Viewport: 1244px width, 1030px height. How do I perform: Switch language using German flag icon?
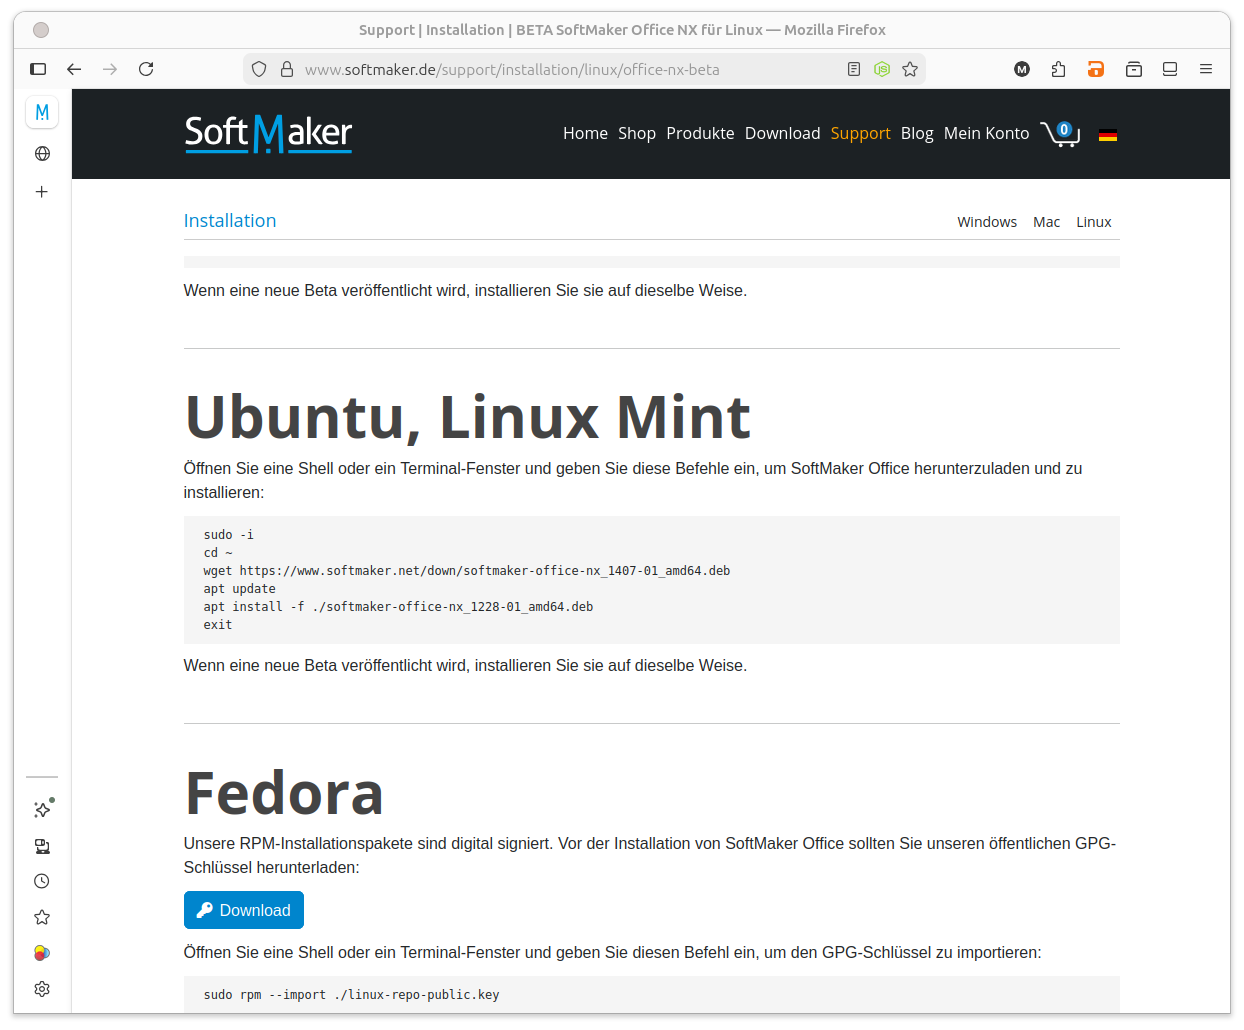1108,135
